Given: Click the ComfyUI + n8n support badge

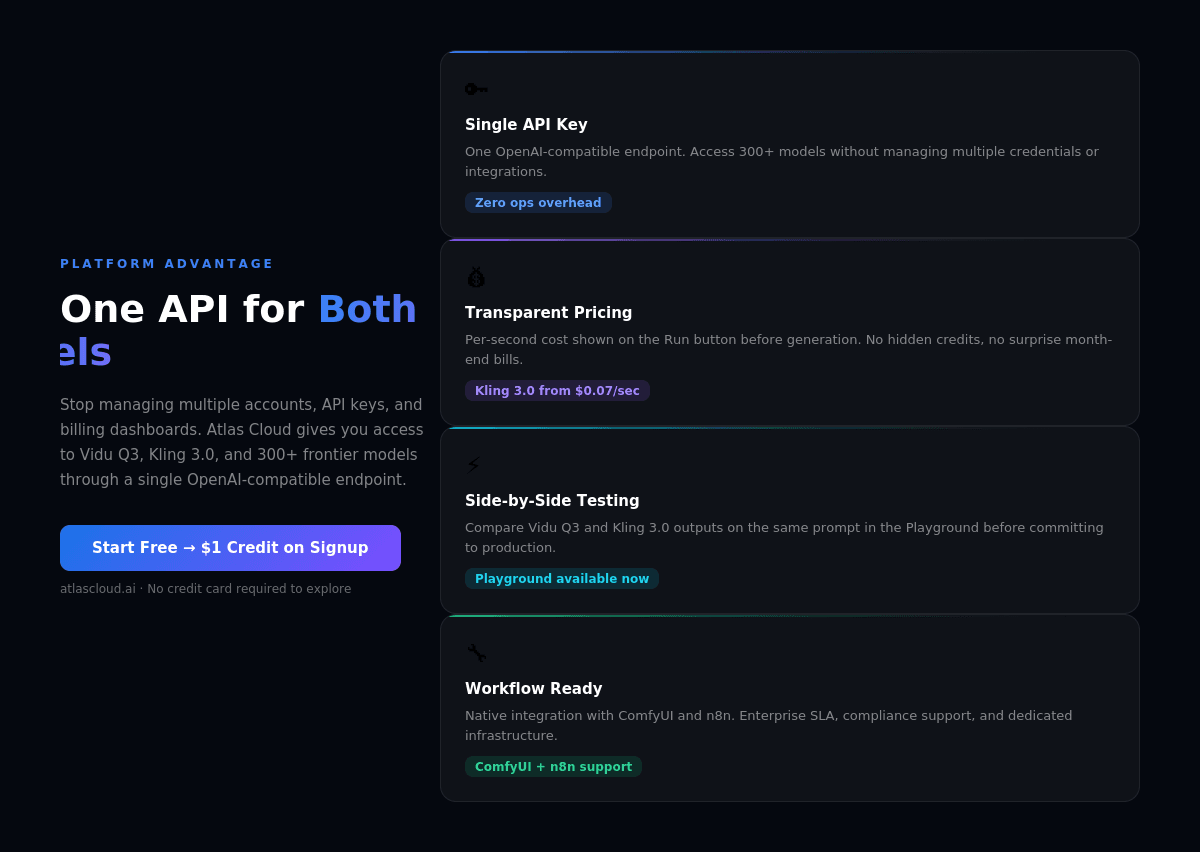Looking at the screenshot, I should pos(553,767).
